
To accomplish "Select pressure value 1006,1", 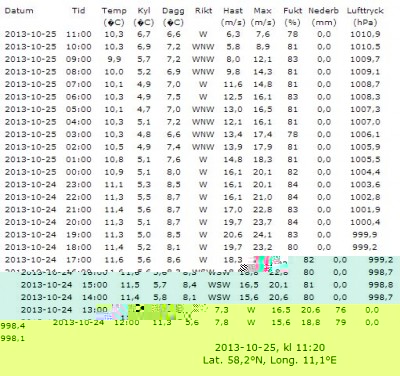I will click(x=365, y=134).
